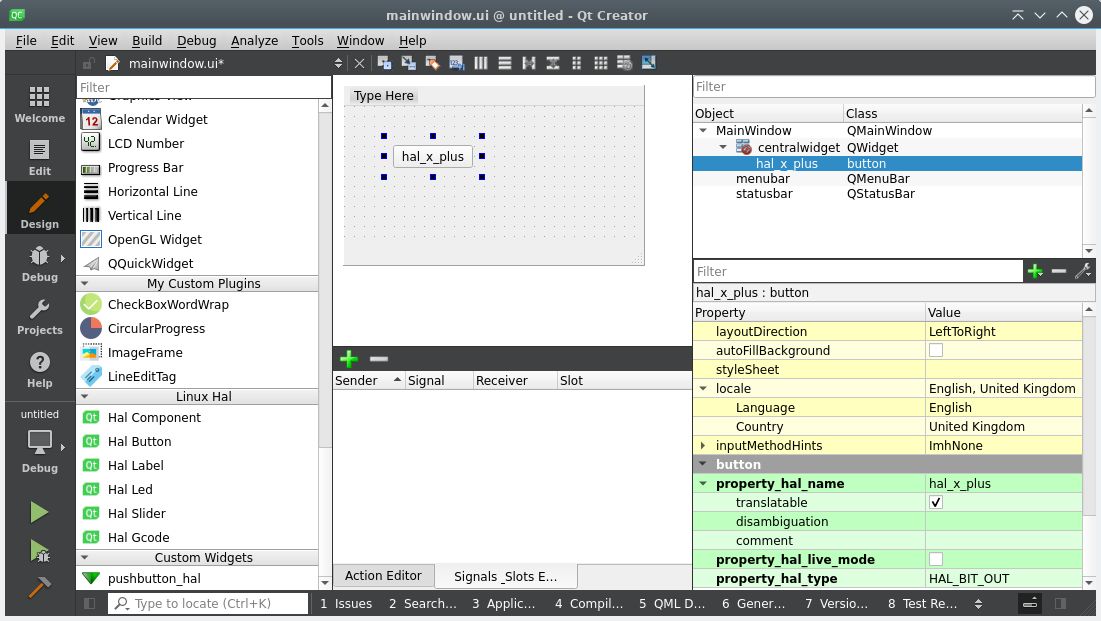Collapse the locale property group
The image size is (1101, 621).
pyautogui.click(x=703, y=388)
